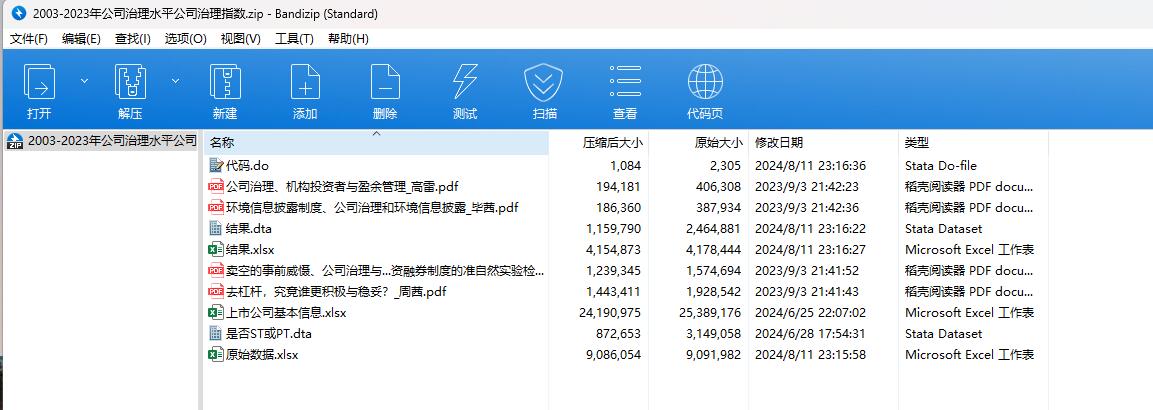Sort by the 类型 column header
1153x410 pixels.
[973, 143]
